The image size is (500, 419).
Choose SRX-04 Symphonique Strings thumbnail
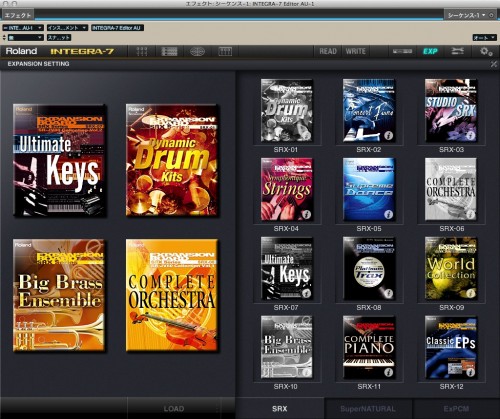tap(287, 189)
